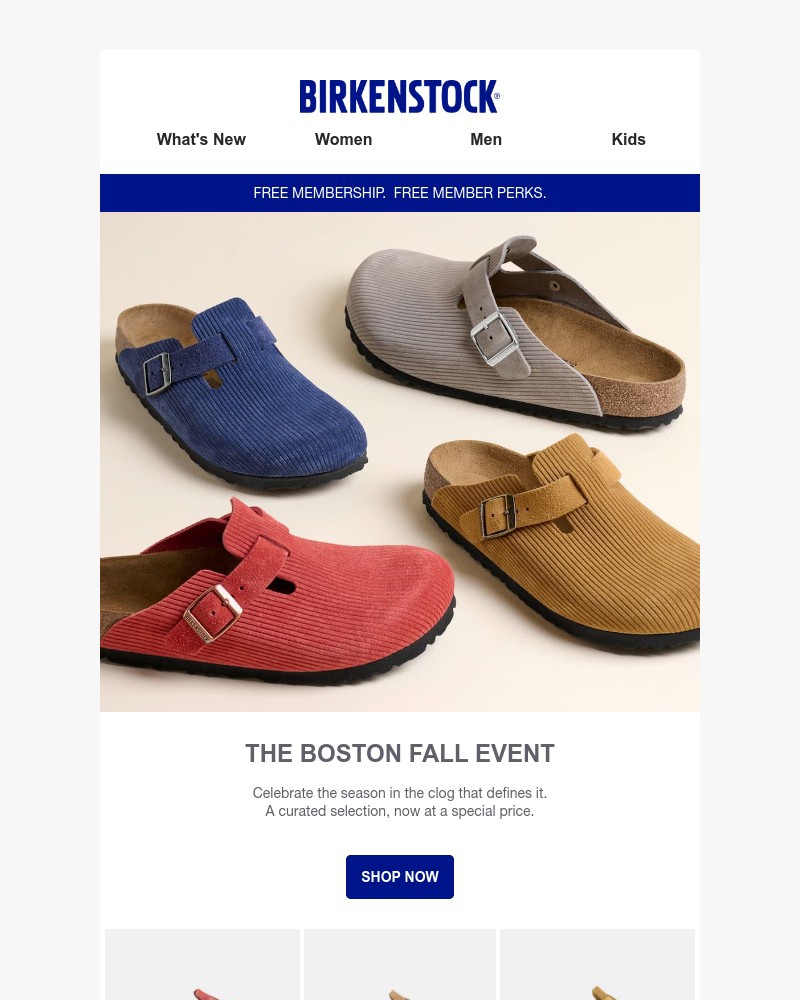Click The Boston Fall Event heading
Screen dimensions: 800x1000
coord(400,753)
